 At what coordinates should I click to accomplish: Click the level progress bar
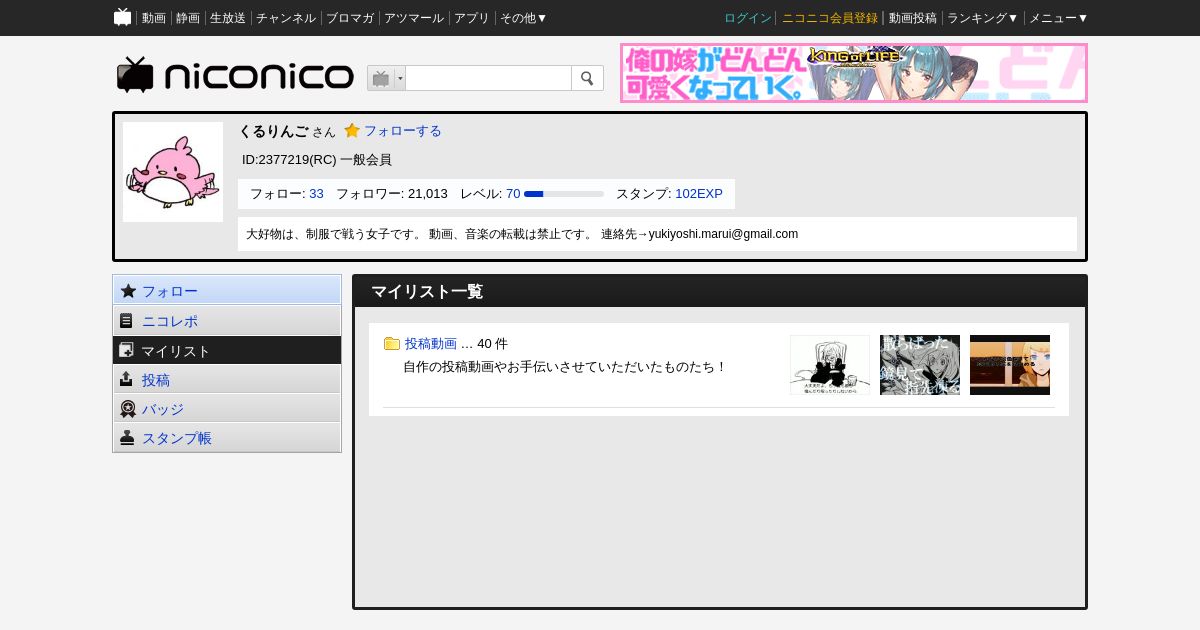564,194
